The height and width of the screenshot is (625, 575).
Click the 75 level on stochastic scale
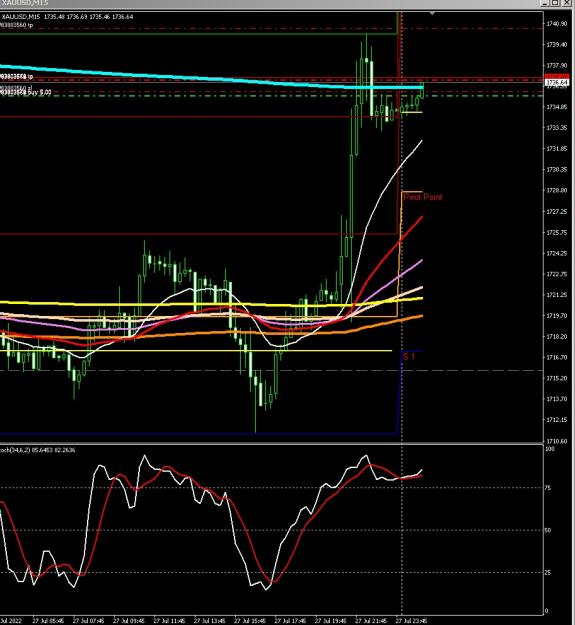pyautogui.click(x=548, y=488)
